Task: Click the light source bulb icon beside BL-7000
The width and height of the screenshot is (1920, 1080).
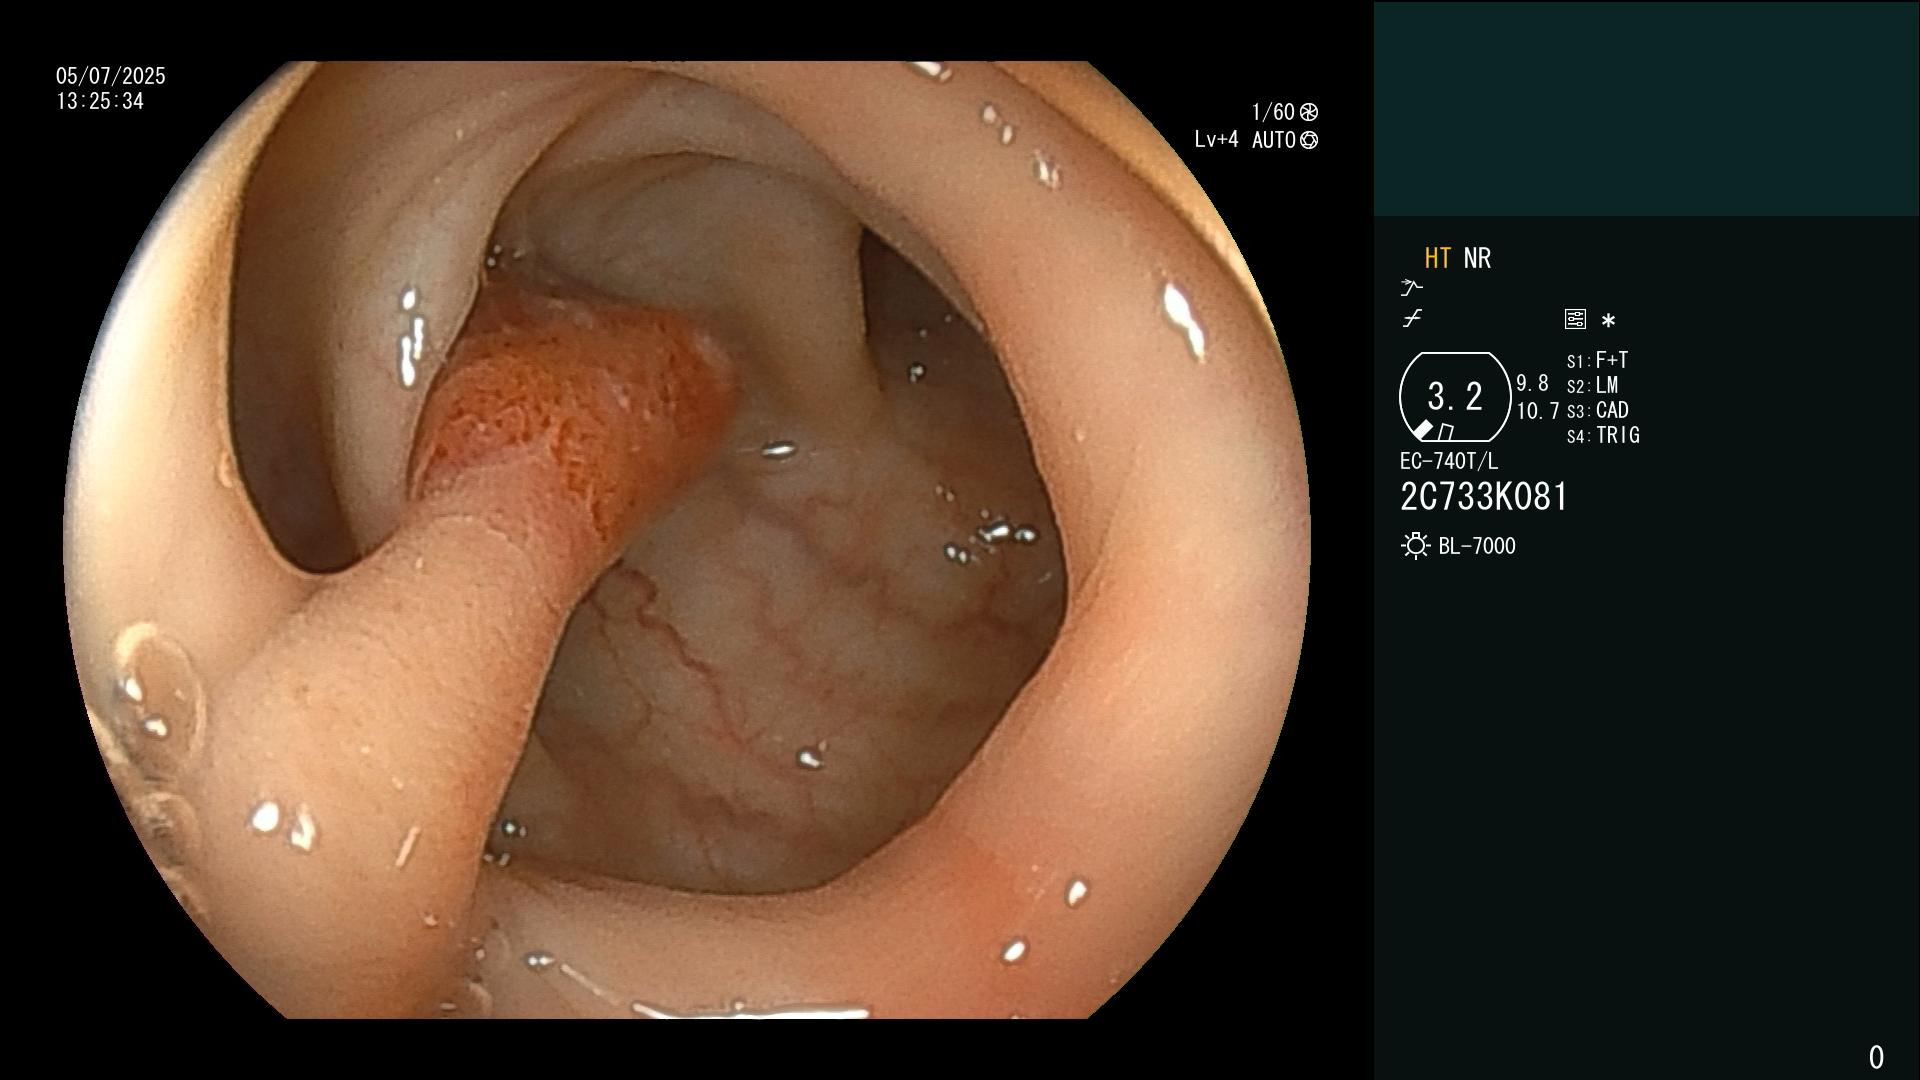Action: pyautogui.click(x=1415, y=546)
